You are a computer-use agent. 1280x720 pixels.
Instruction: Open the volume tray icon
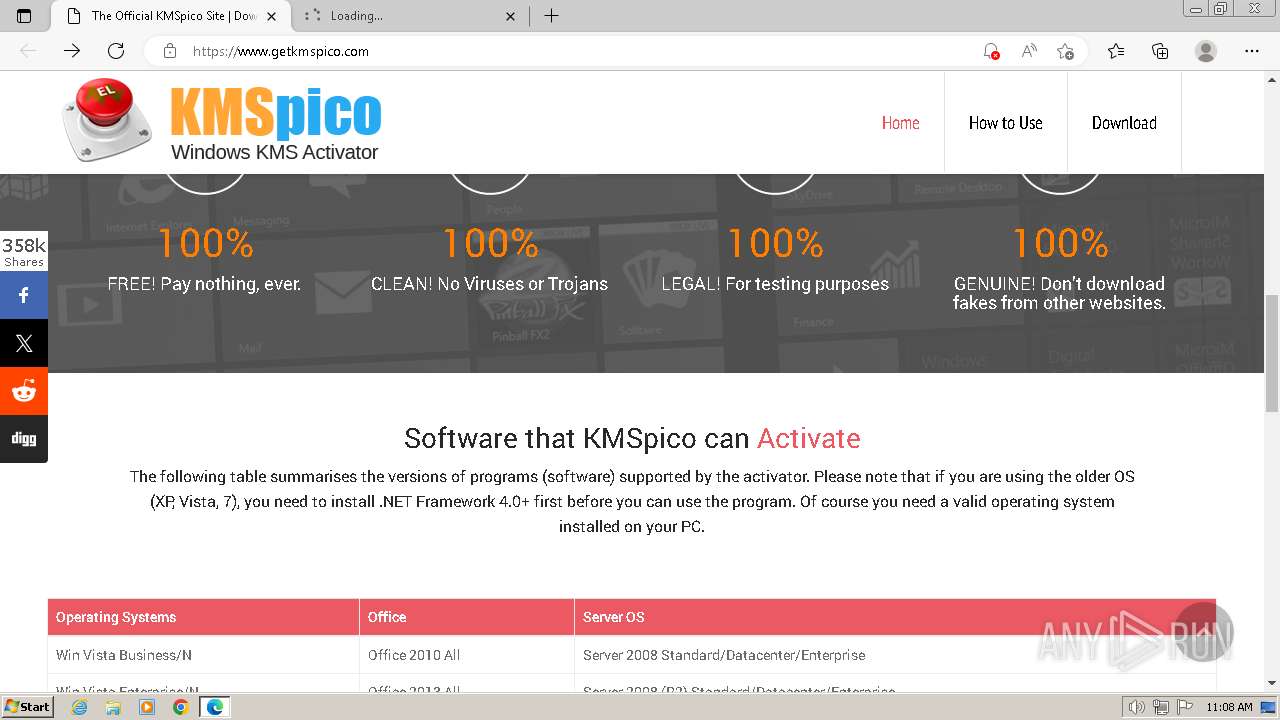[1137, 707]
